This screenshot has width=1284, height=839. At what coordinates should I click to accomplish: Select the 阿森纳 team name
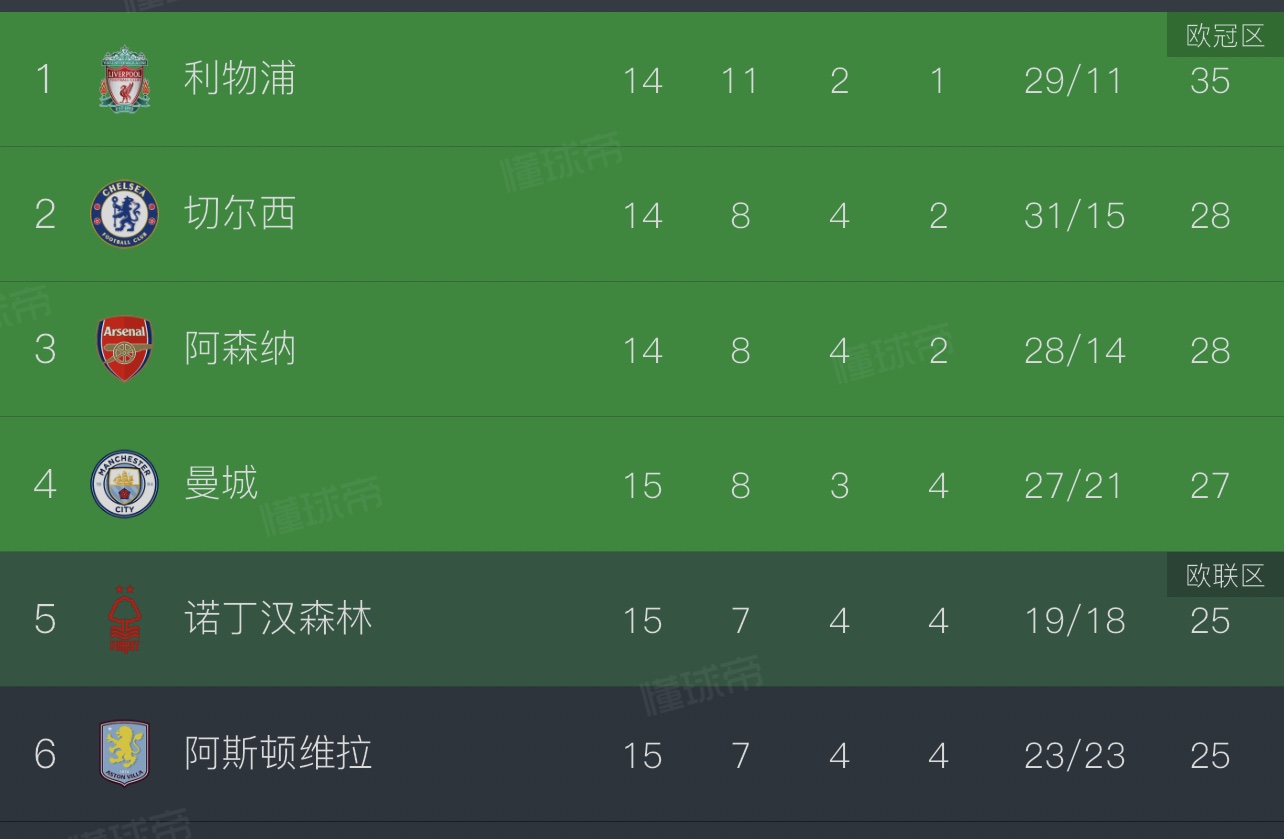click(240, 349)
